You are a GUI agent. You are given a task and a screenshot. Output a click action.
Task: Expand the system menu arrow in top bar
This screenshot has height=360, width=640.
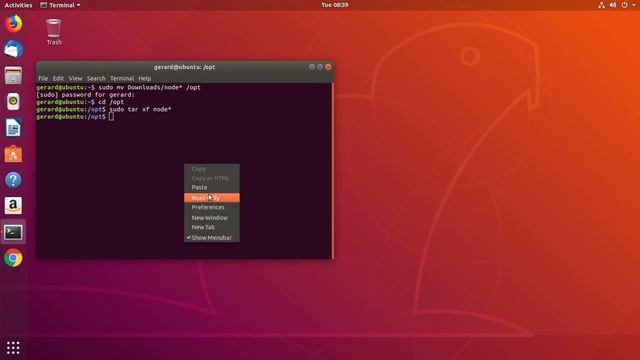pyautogui.click(x=634, y=5)
